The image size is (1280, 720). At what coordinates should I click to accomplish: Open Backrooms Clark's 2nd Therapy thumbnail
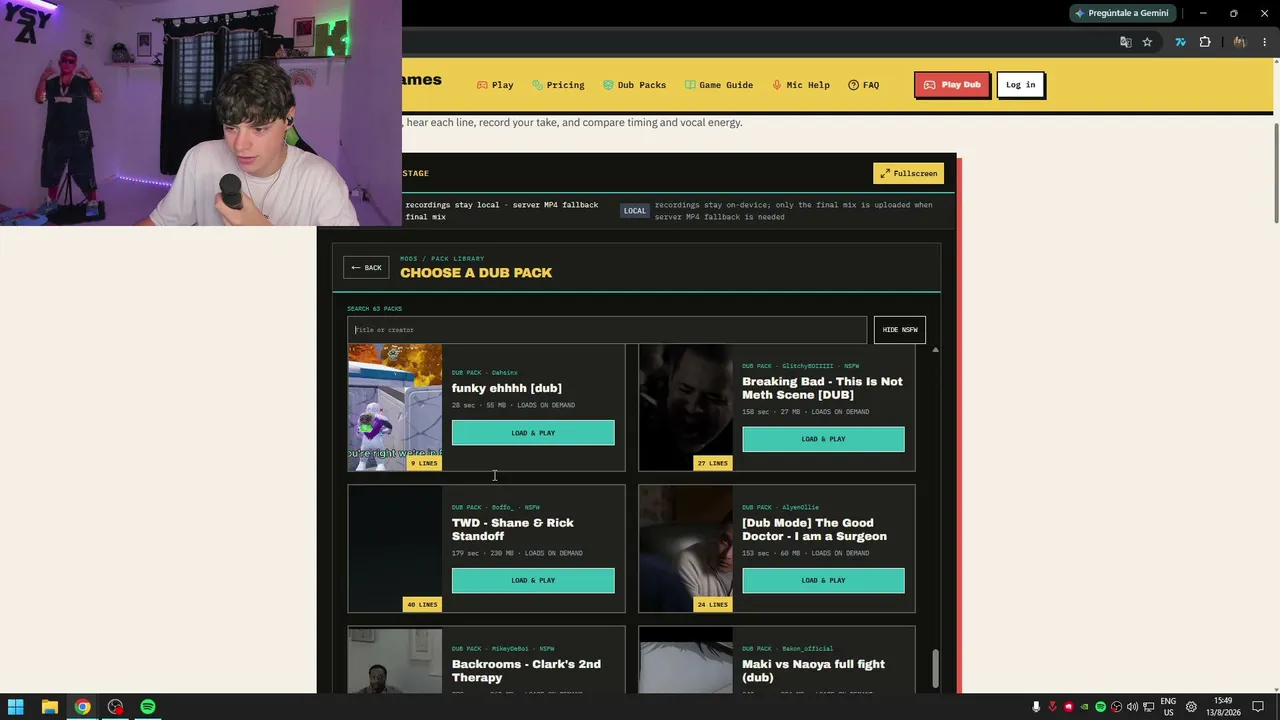click(395, 660)
